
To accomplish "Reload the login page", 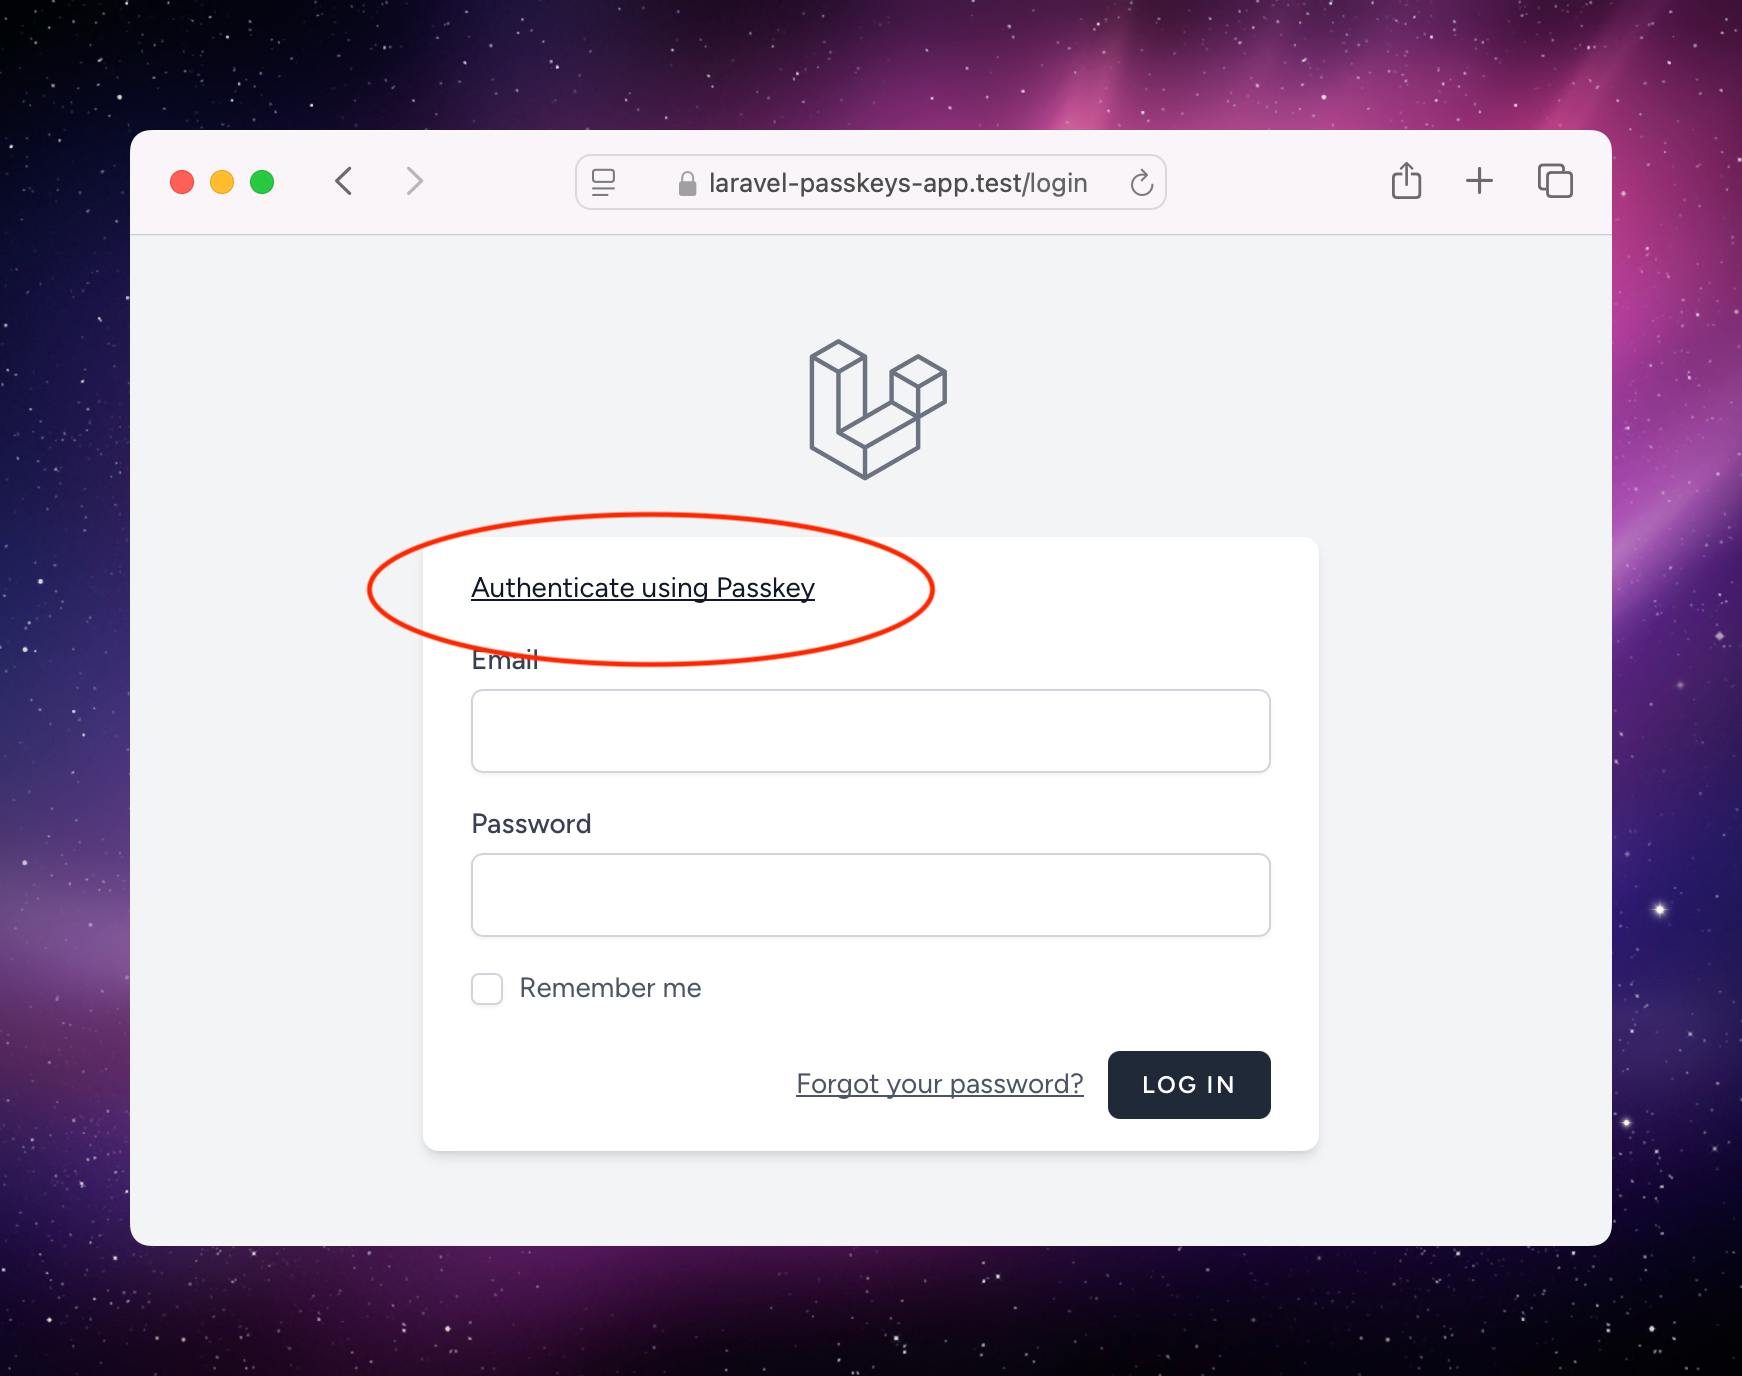I will 1141,183.
